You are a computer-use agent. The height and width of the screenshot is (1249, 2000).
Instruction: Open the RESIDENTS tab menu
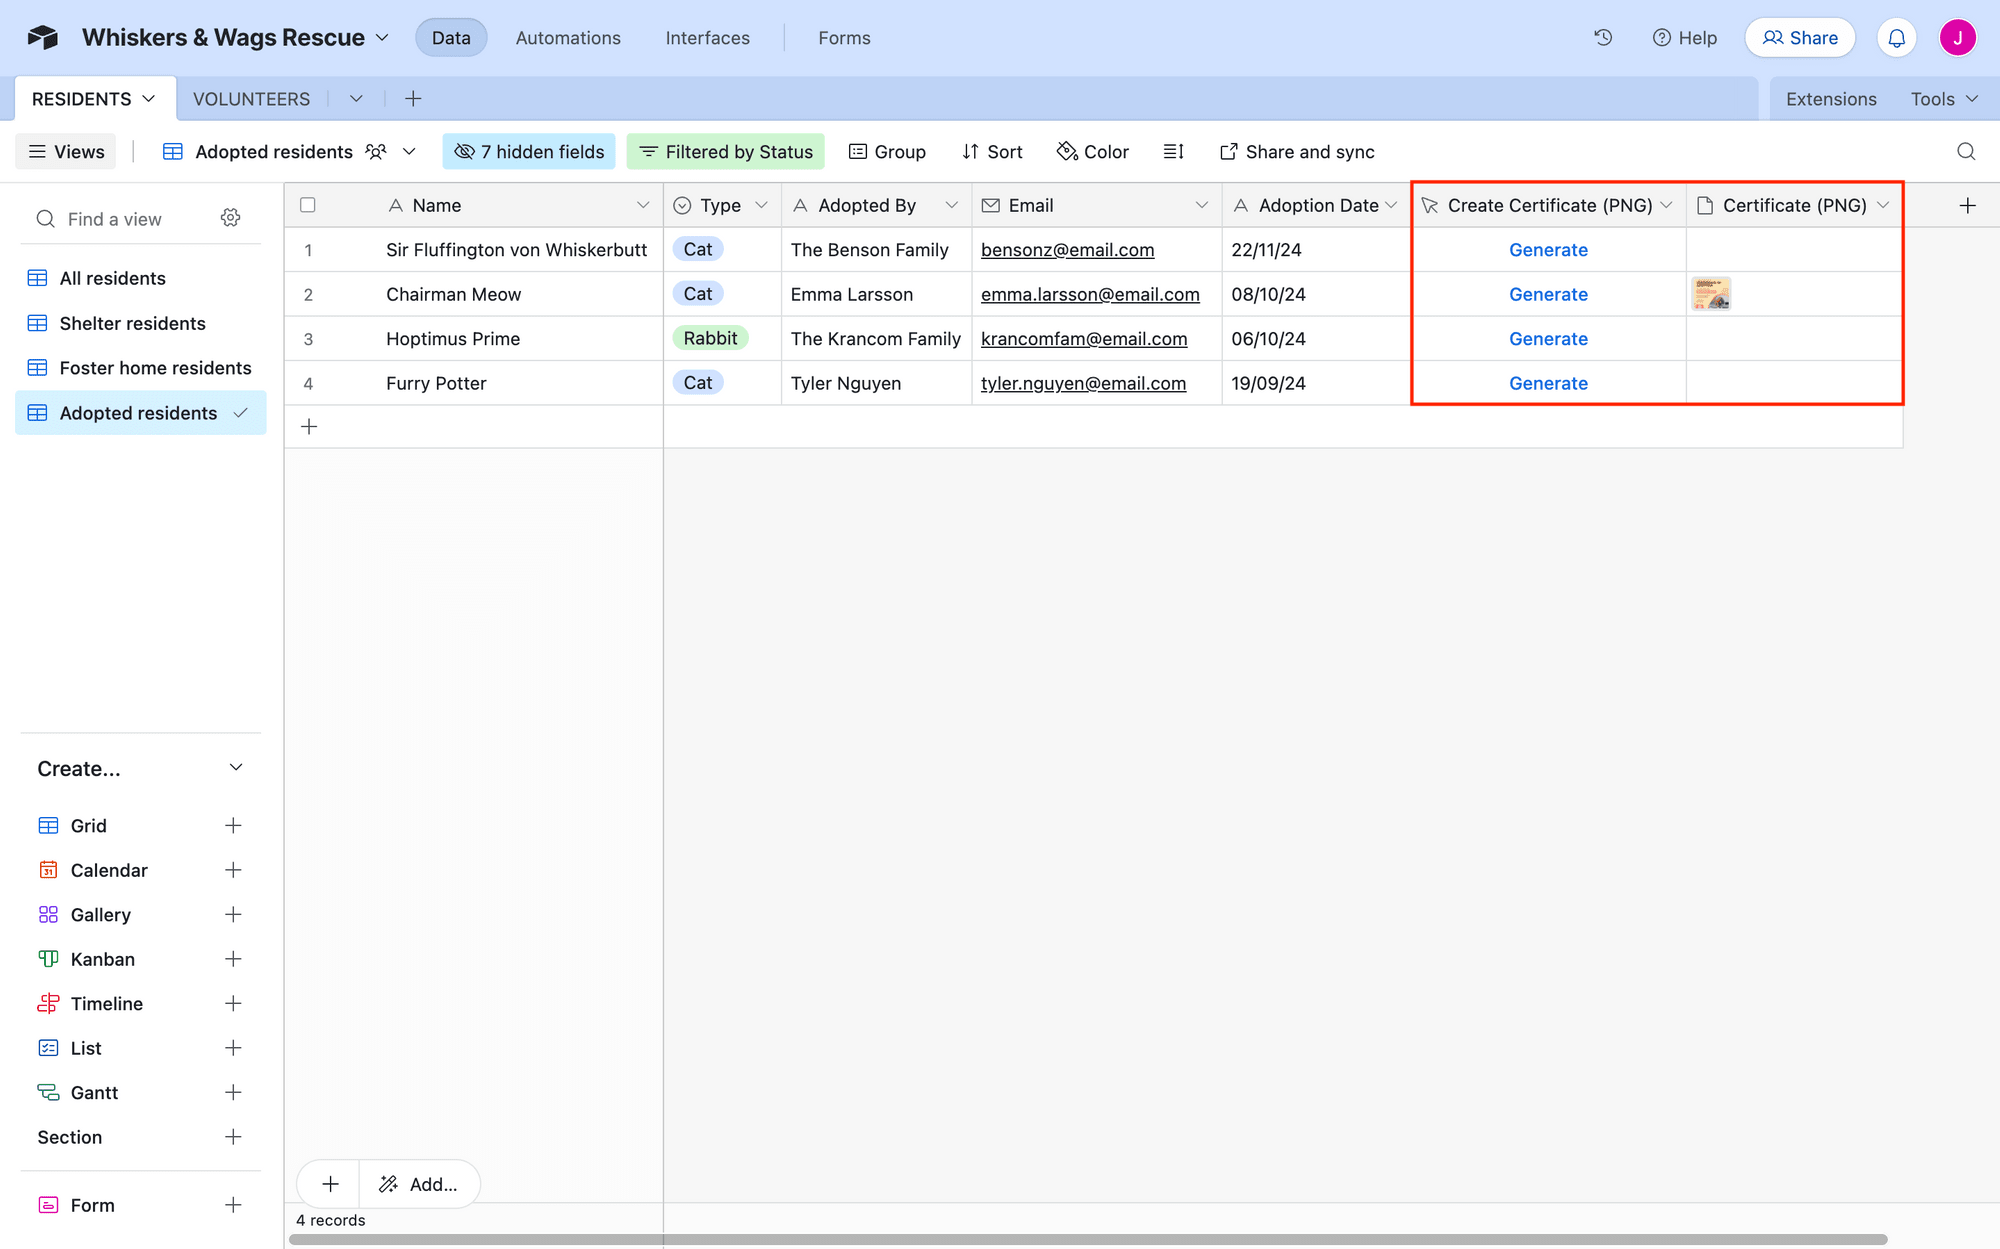pos(145,98)
